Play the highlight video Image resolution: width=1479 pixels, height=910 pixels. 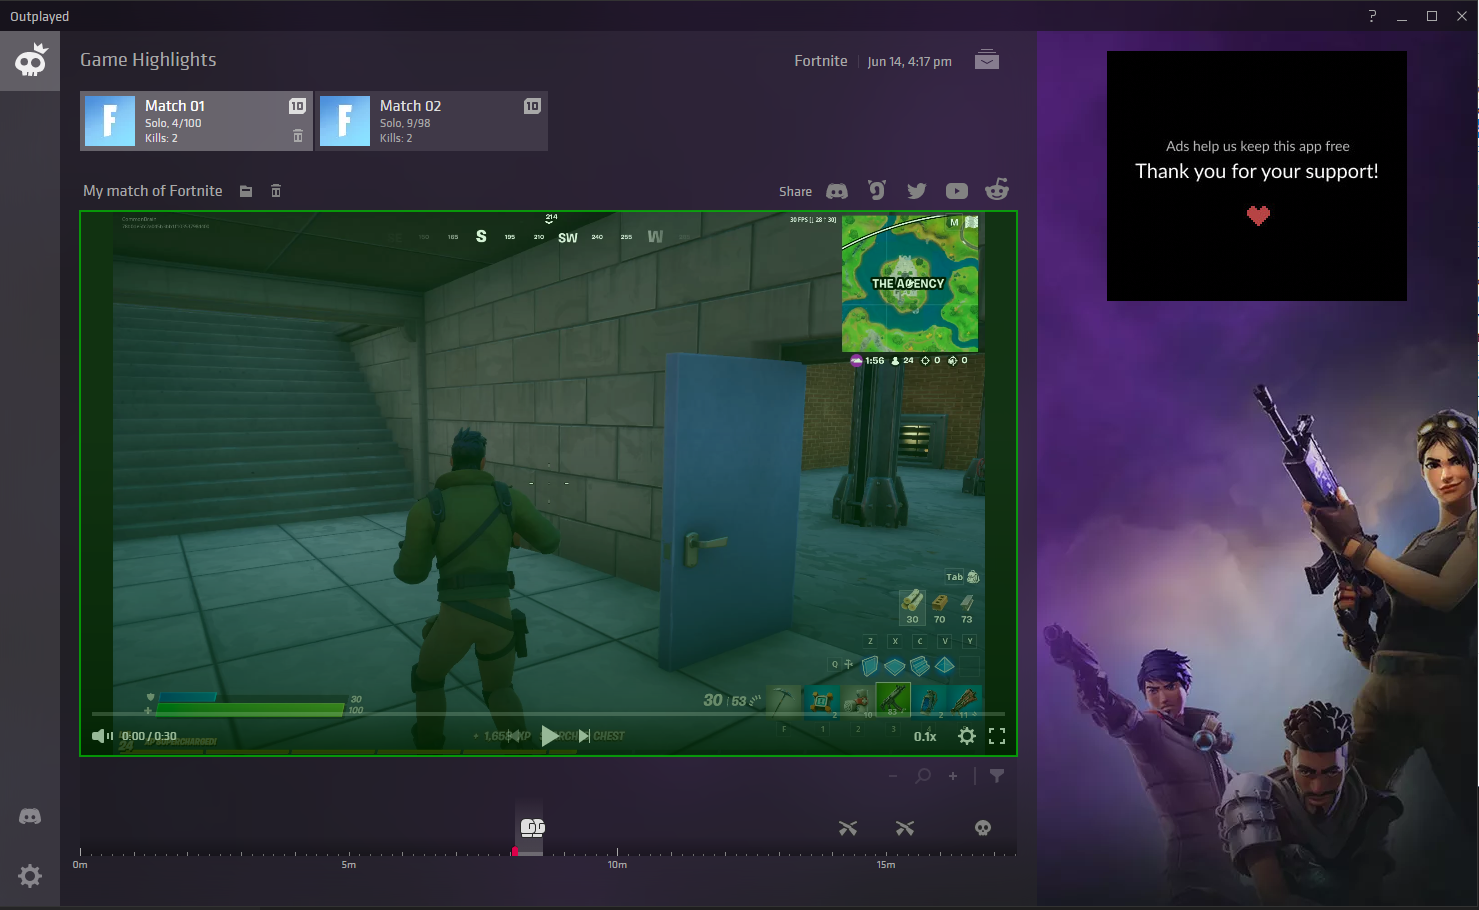point(549,737)
